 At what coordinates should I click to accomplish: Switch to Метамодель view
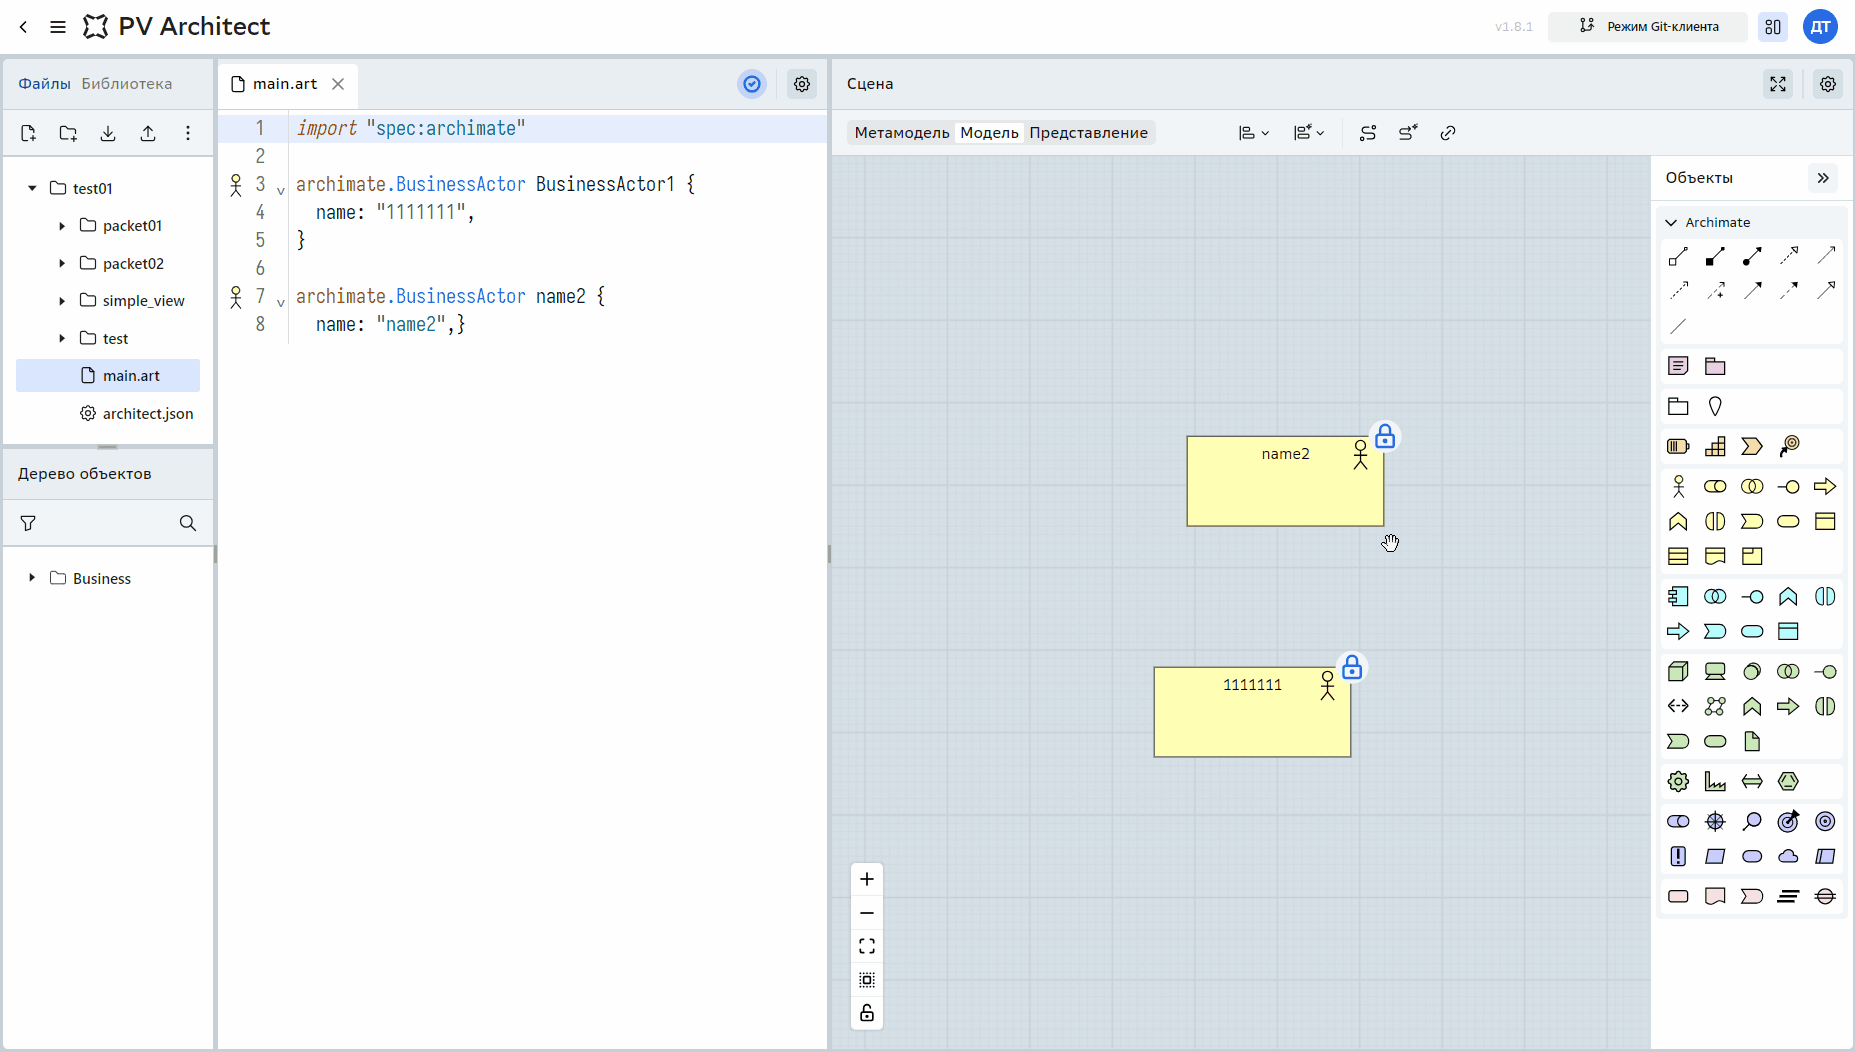tap(902, 133)
